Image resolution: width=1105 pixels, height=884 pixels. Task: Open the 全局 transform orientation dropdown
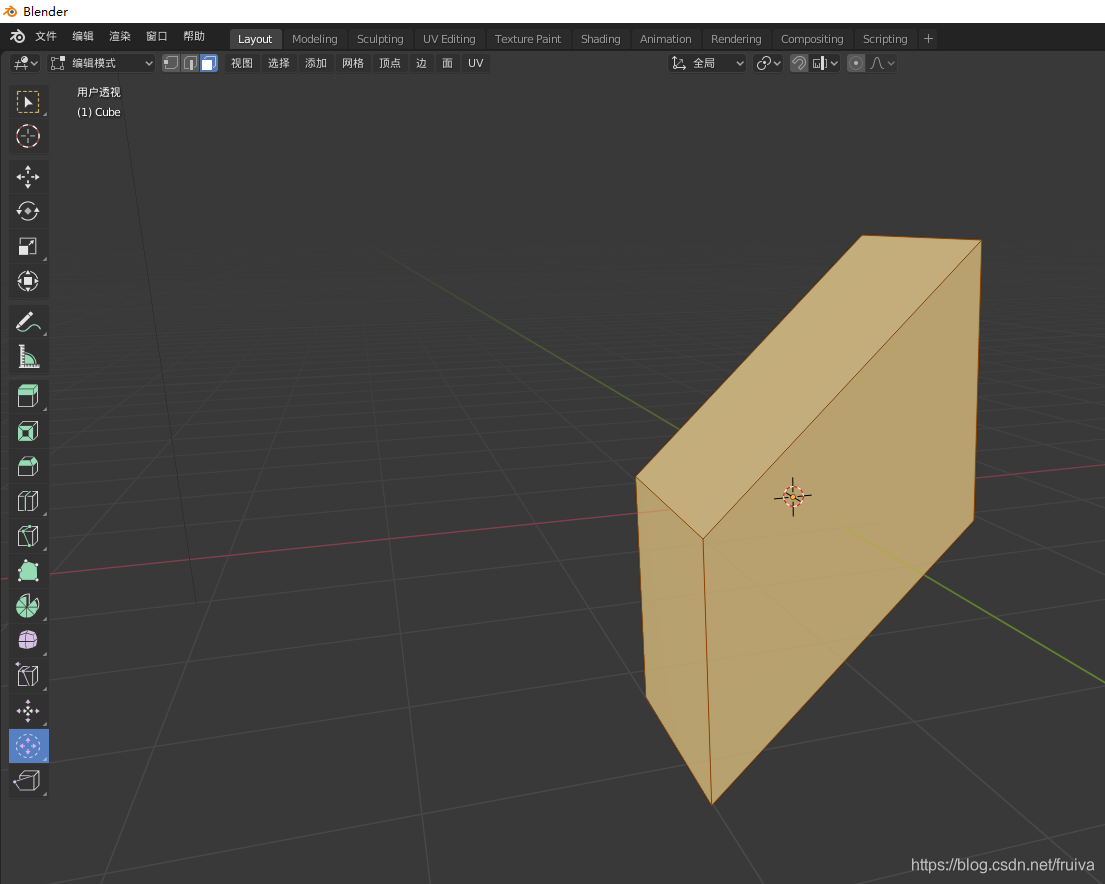[707, 63]
